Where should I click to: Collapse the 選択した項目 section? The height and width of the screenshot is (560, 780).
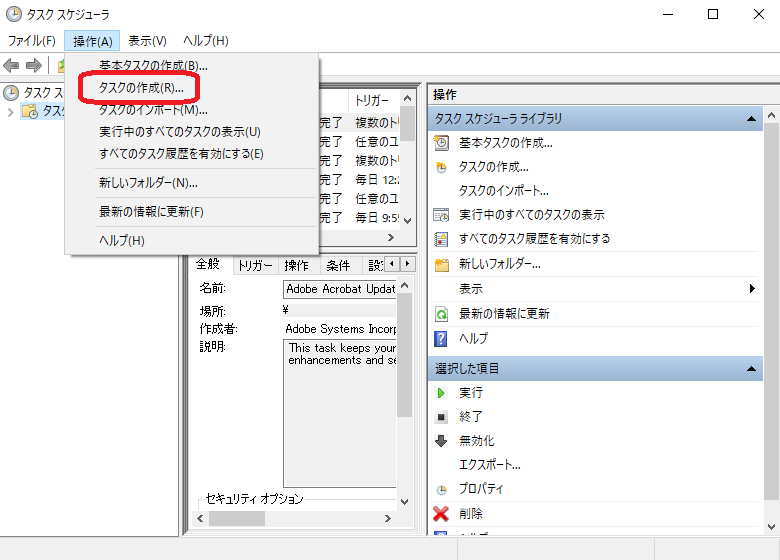coord(754,369)
